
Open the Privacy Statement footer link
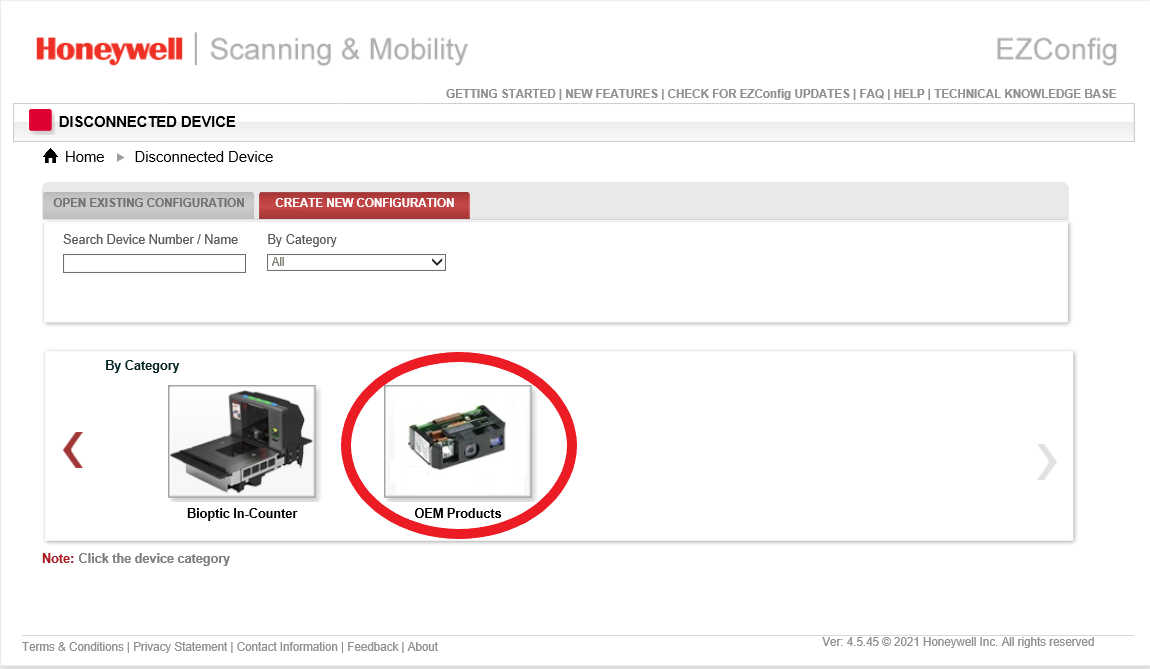180,647
